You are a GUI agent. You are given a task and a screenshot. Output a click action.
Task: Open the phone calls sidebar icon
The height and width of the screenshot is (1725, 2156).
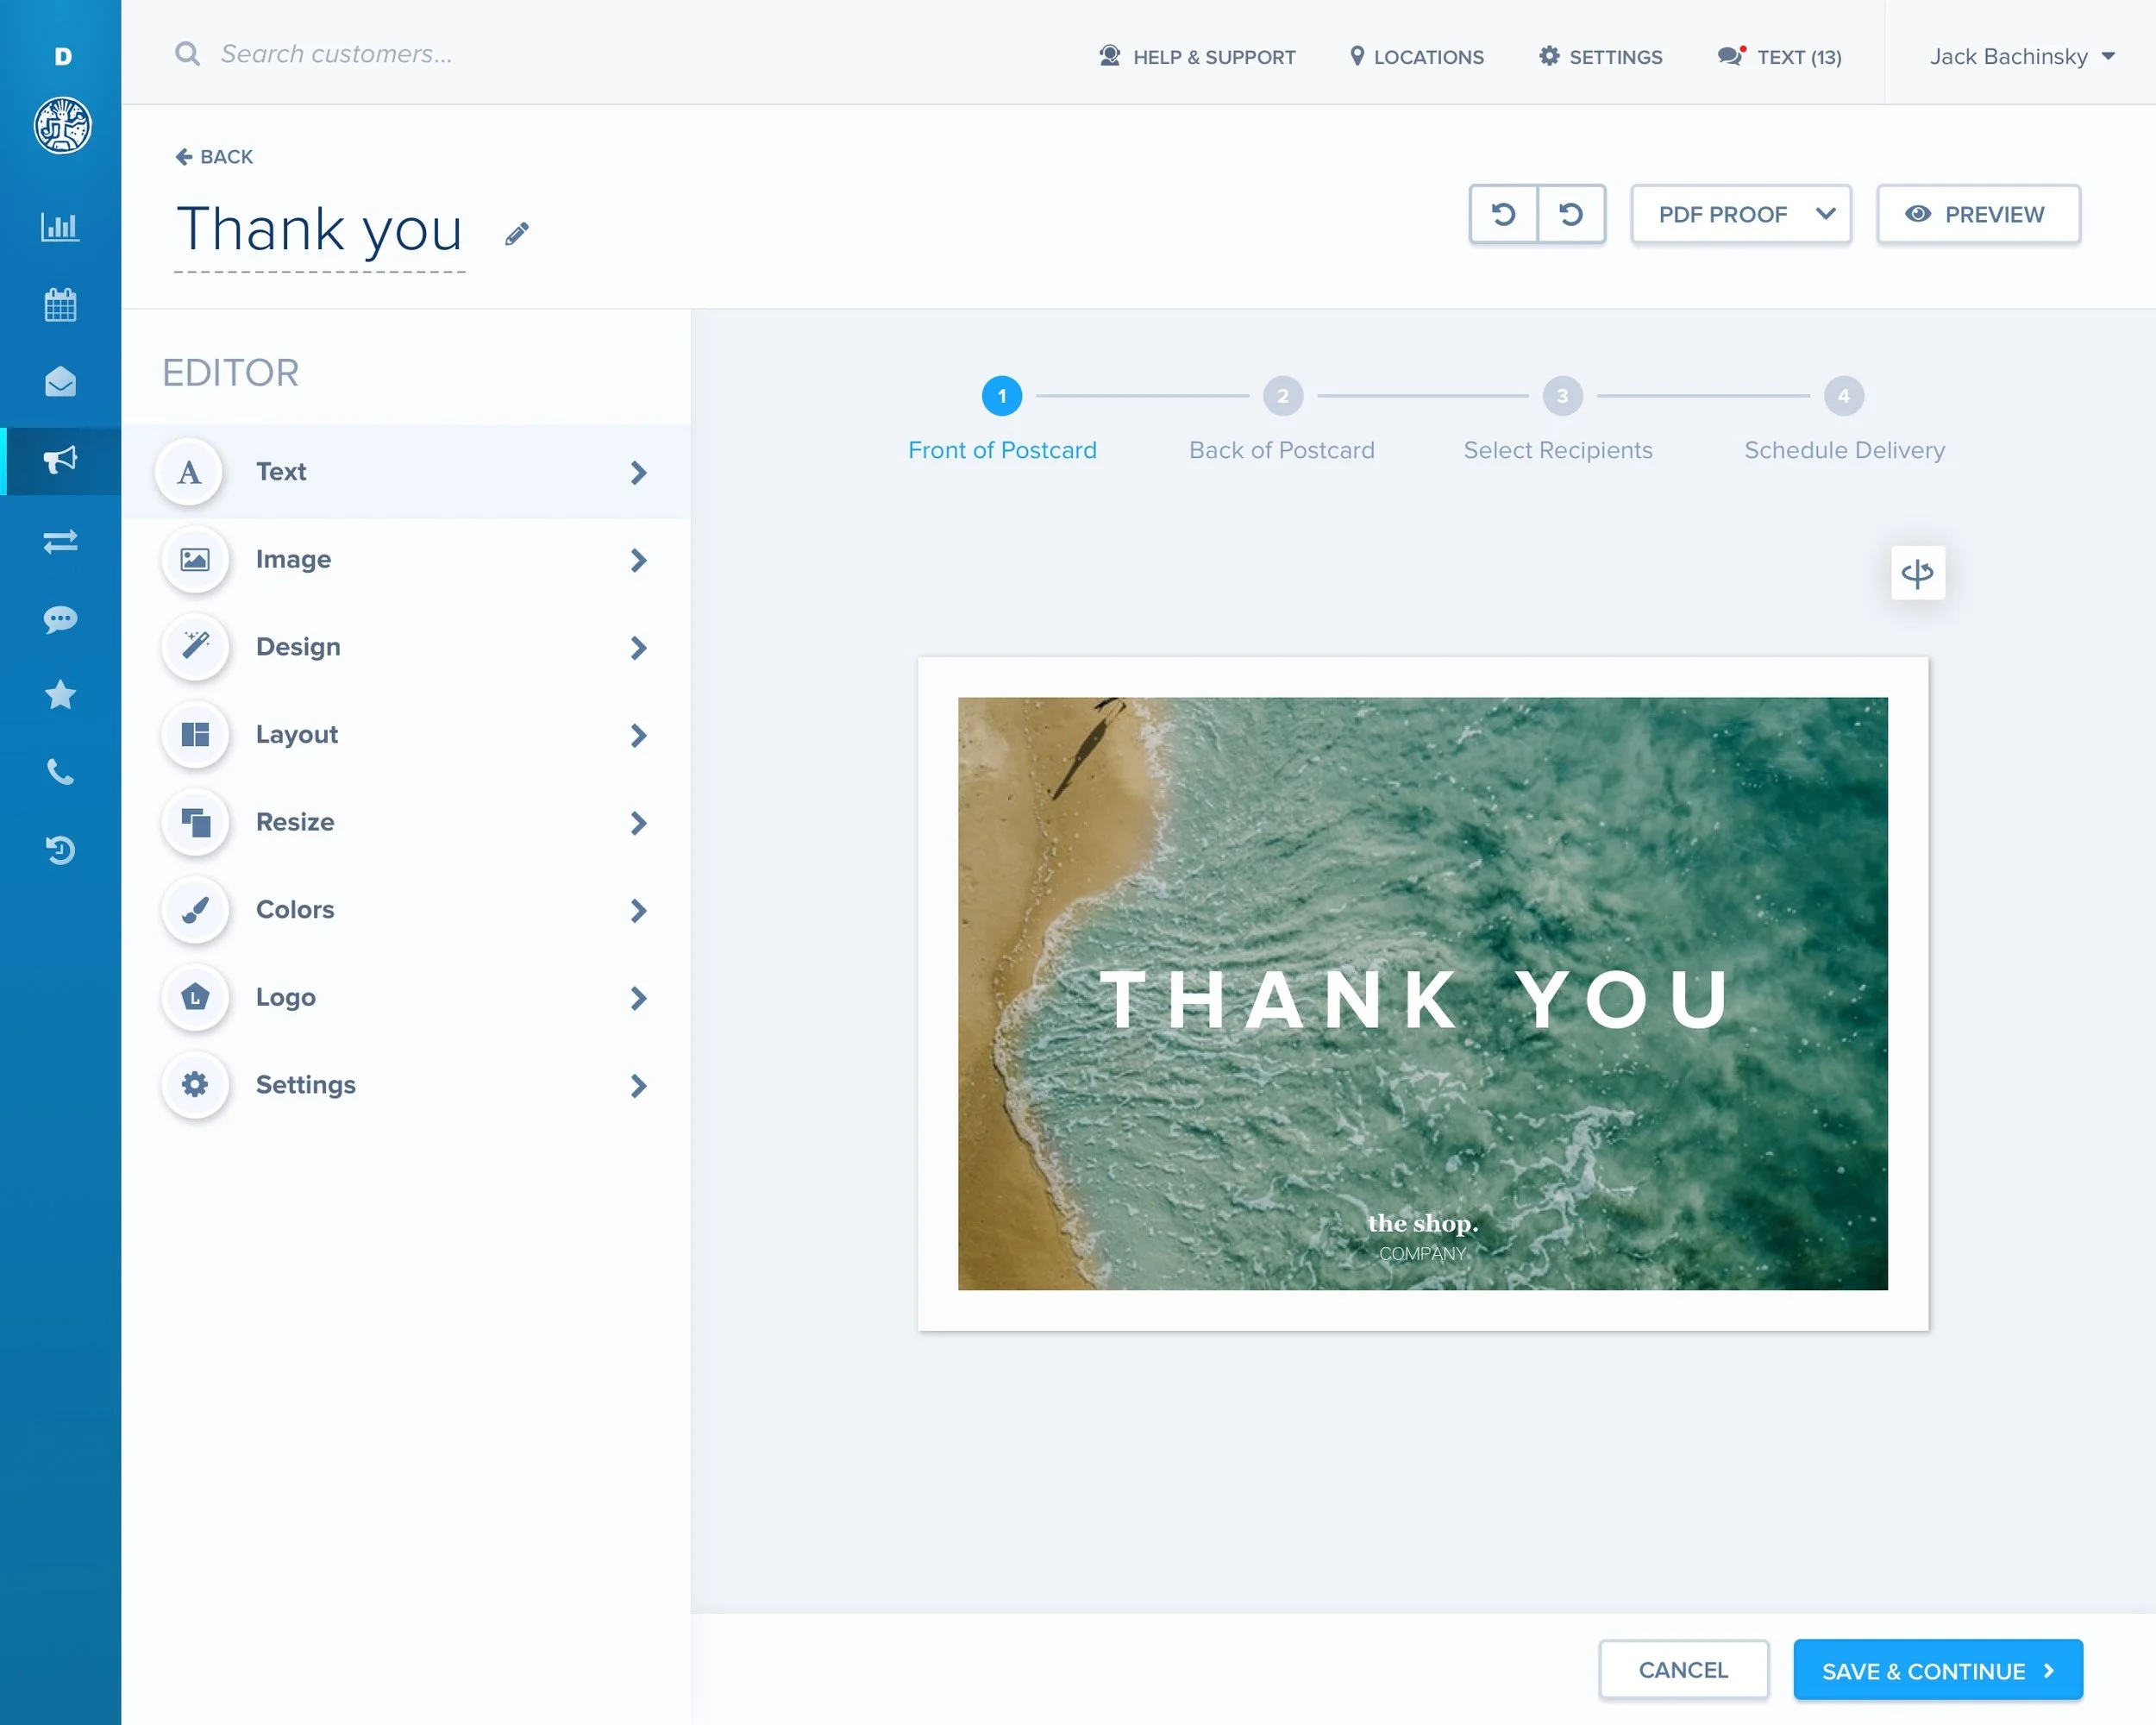pos(60,772)
